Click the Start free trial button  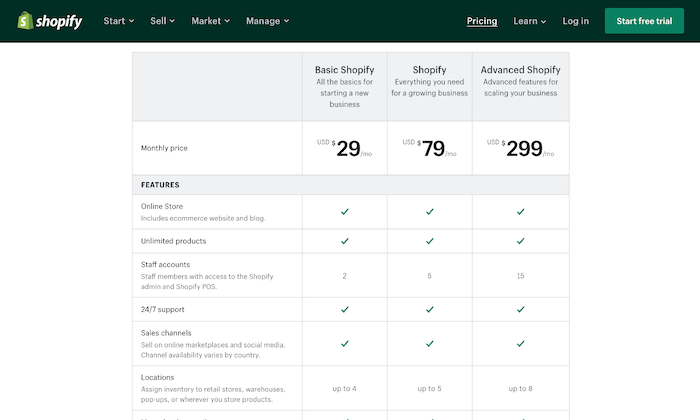tap(644, 21)
